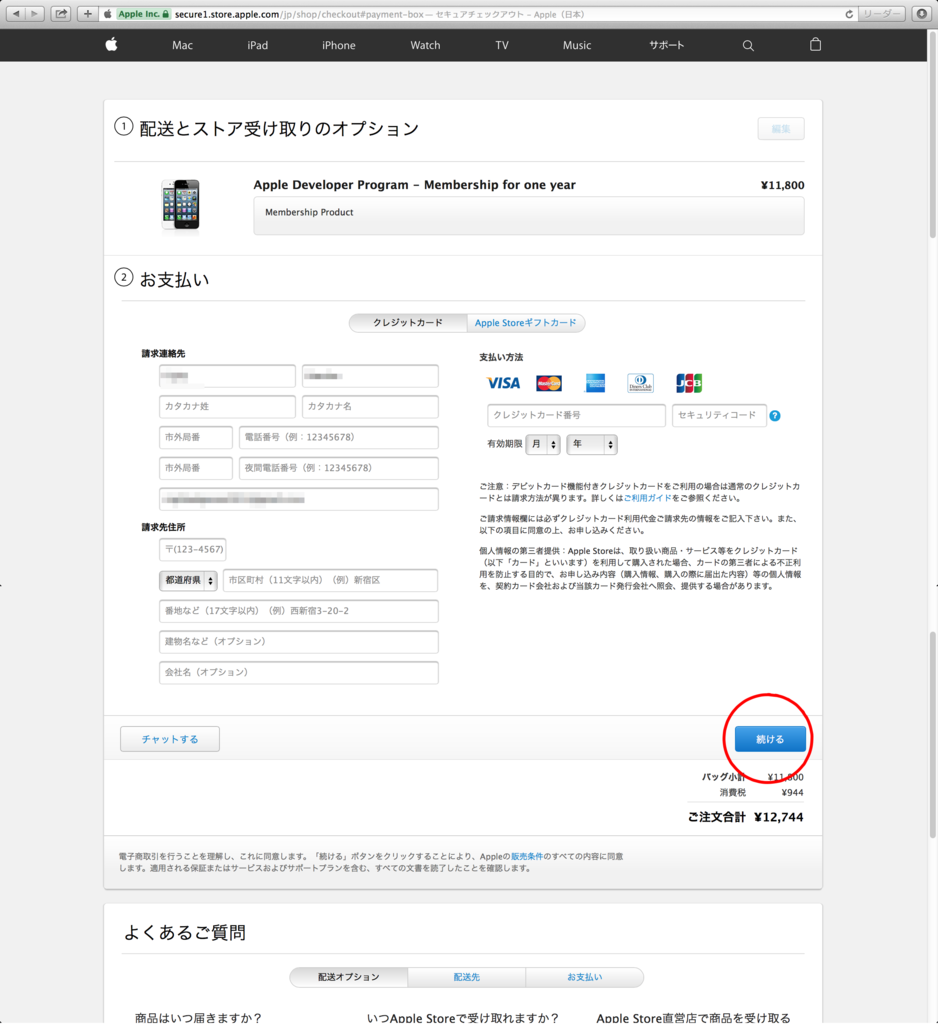Open the Mac menu item
The width and height of the screenshot is (938, 1024).
(x=182, y=45)
